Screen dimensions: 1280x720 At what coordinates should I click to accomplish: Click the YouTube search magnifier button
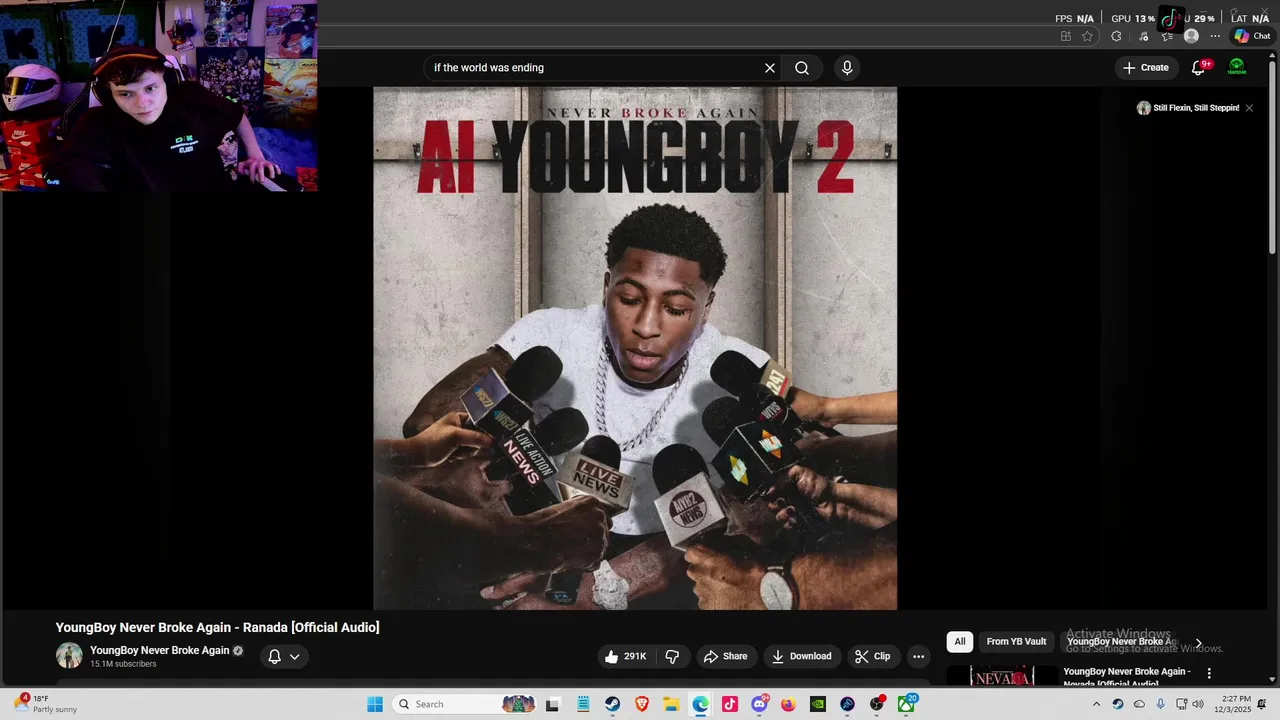coord(802,68)
